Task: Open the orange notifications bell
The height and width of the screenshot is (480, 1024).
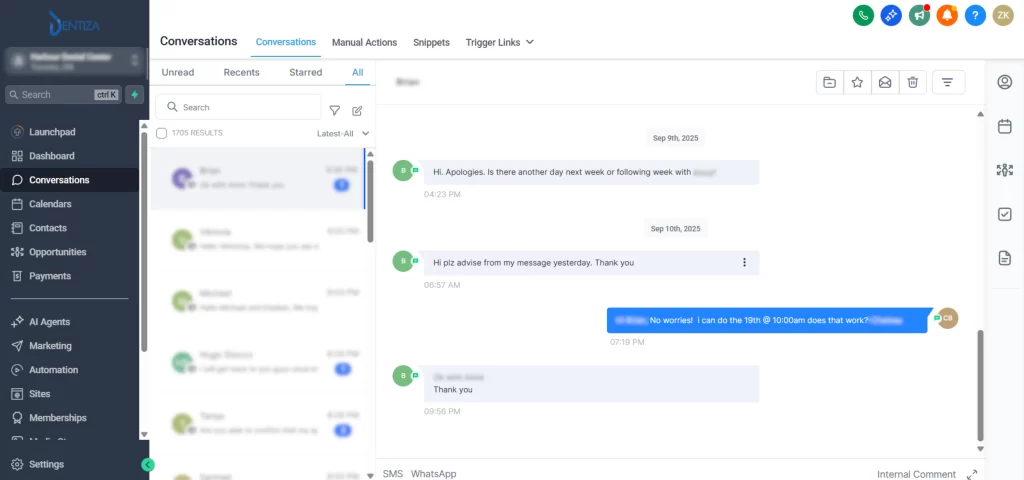Action: (947, 15)
